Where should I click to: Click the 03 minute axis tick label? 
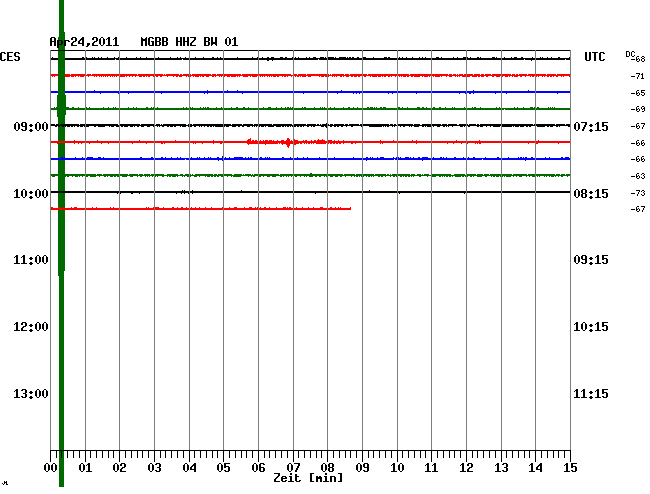point(155,468)
